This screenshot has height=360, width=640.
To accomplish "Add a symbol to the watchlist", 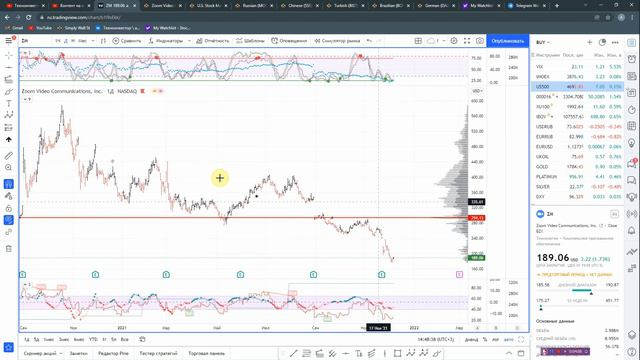I will (589, 42).
